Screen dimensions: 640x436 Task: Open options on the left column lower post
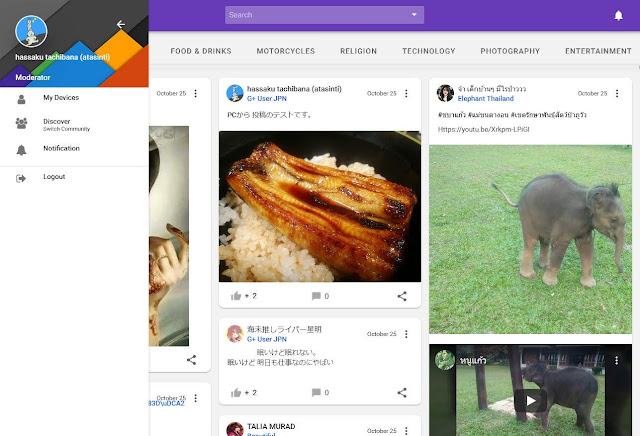tap(196, 398)
